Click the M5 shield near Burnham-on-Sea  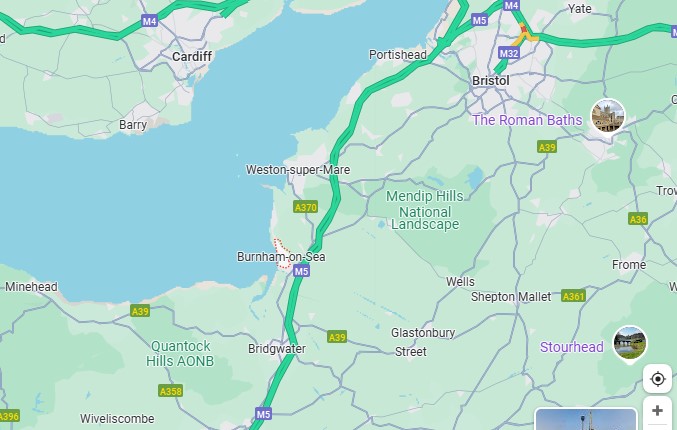301,271
